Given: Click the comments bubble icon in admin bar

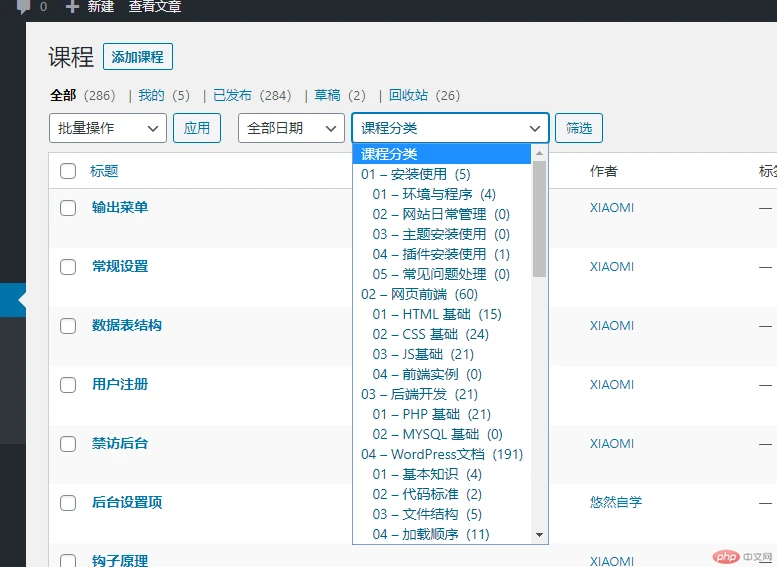Looking at the screenshot, I should pyautogui.click(x=23, y=7).
